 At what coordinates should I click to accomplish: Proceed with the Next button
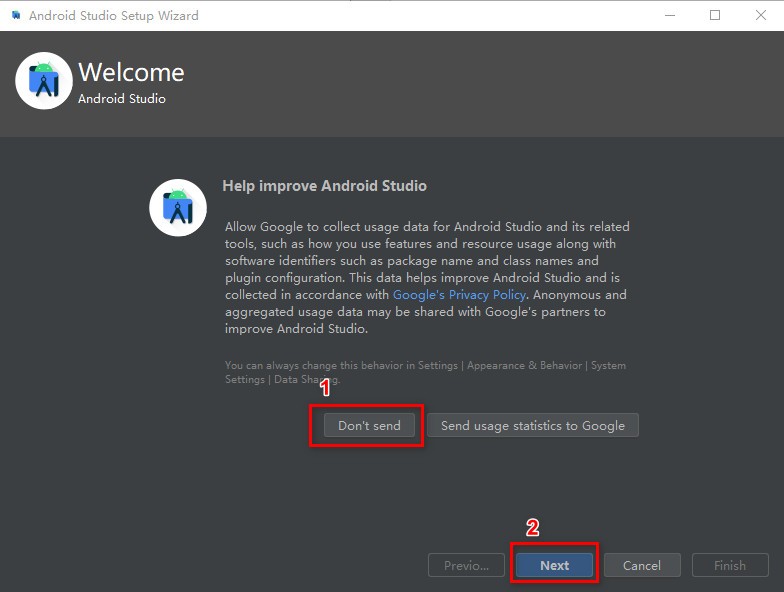(554, 565)
